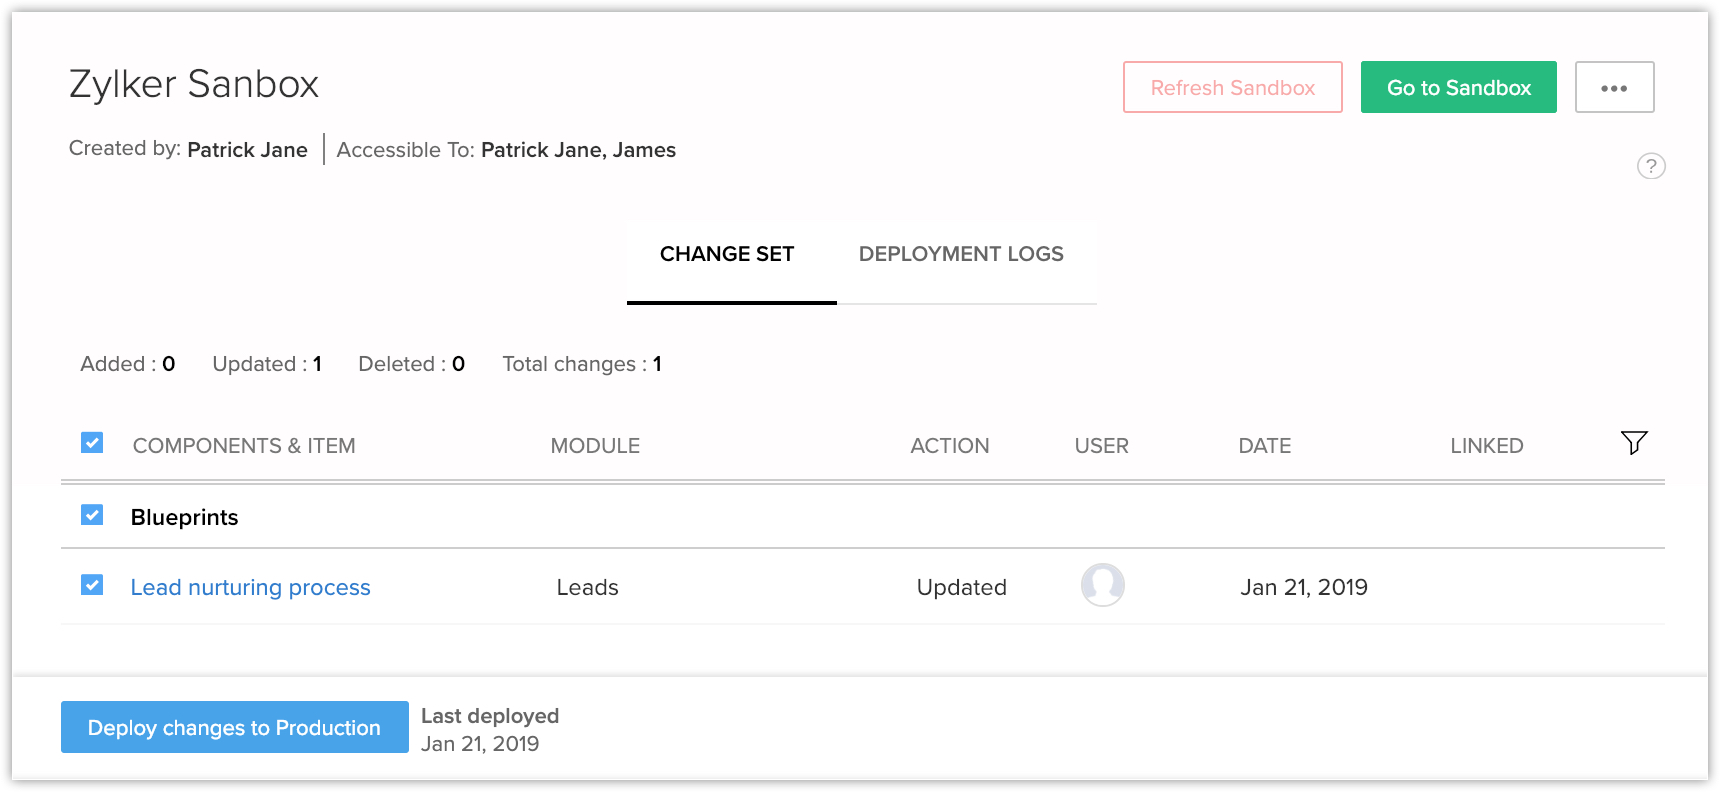Click the Go to Sandbox button
The width and height of the screenshot is (1720, 792).
click(x=1458, y=88)
